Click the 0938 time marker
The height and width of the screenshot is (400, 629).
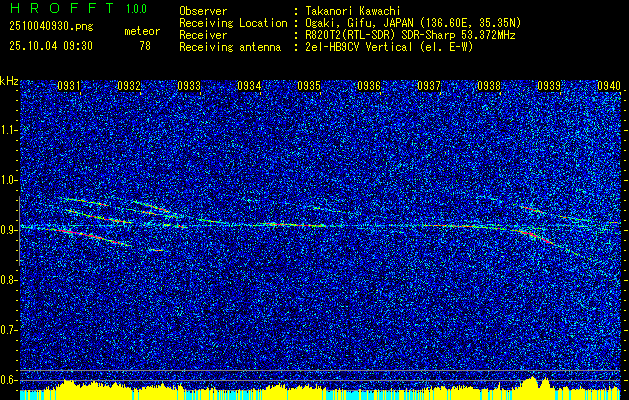pyautogui.click(x=489, y=85)
